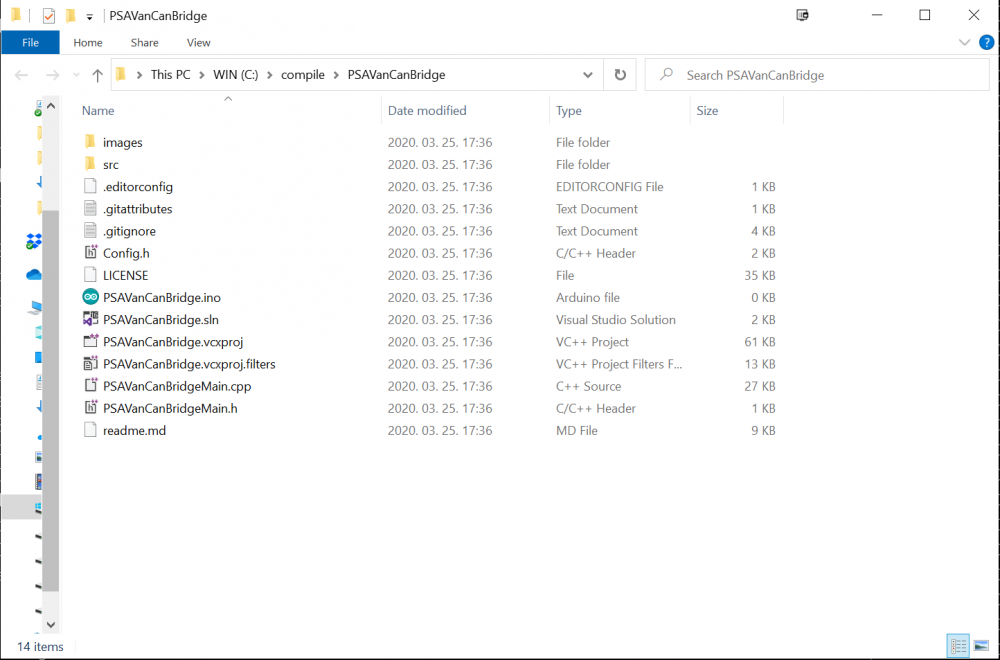Open the address bar history dropdown
1000x660 pixels.
(587, 75)
